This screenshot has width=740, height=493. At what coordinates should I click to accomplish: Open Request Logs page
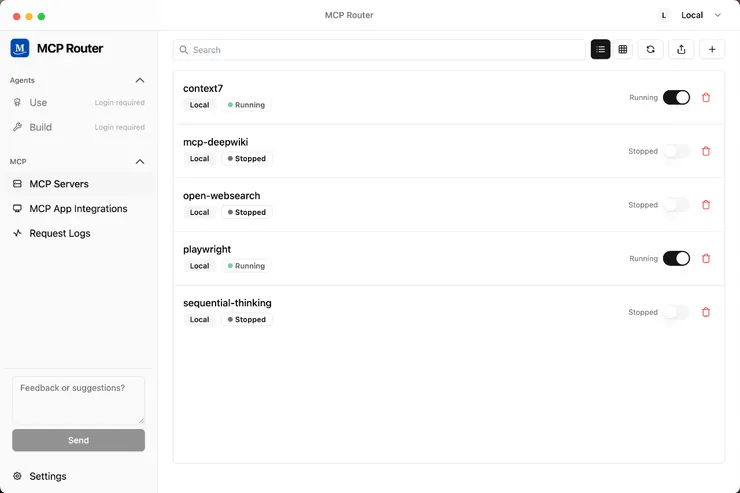(x=60, y=233)
